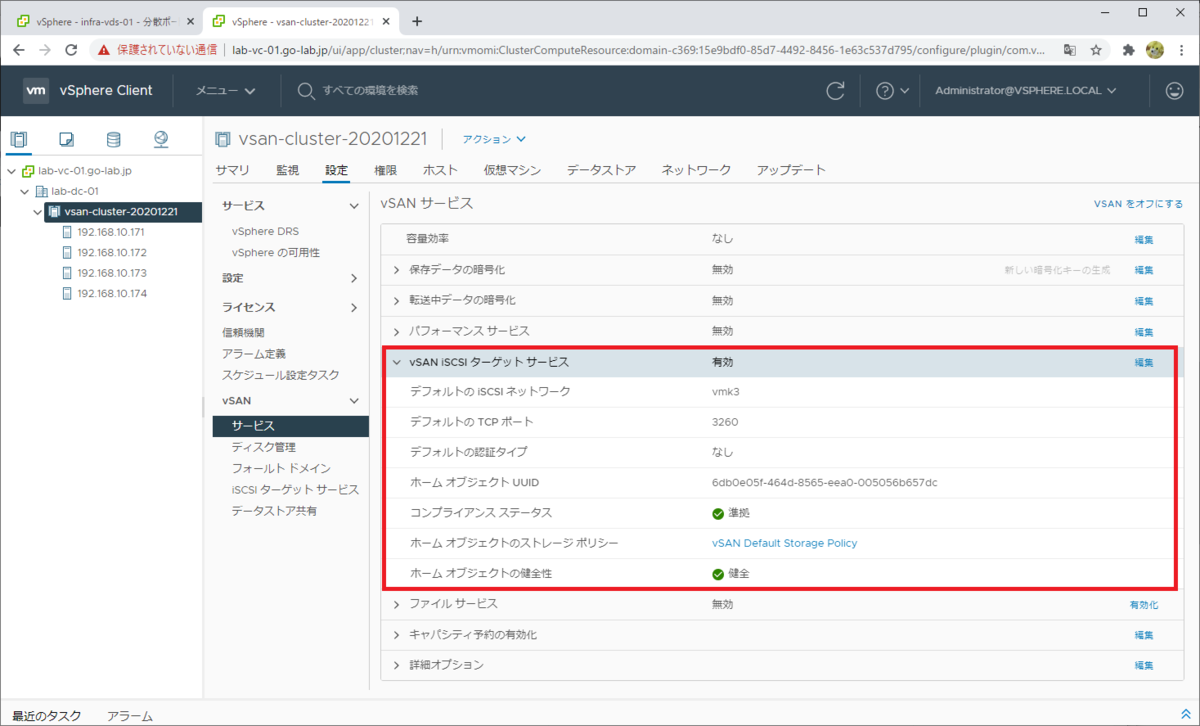Click the vSphere Client vm logo
The height and width of the screenshot is (726, 1200).
36,90
